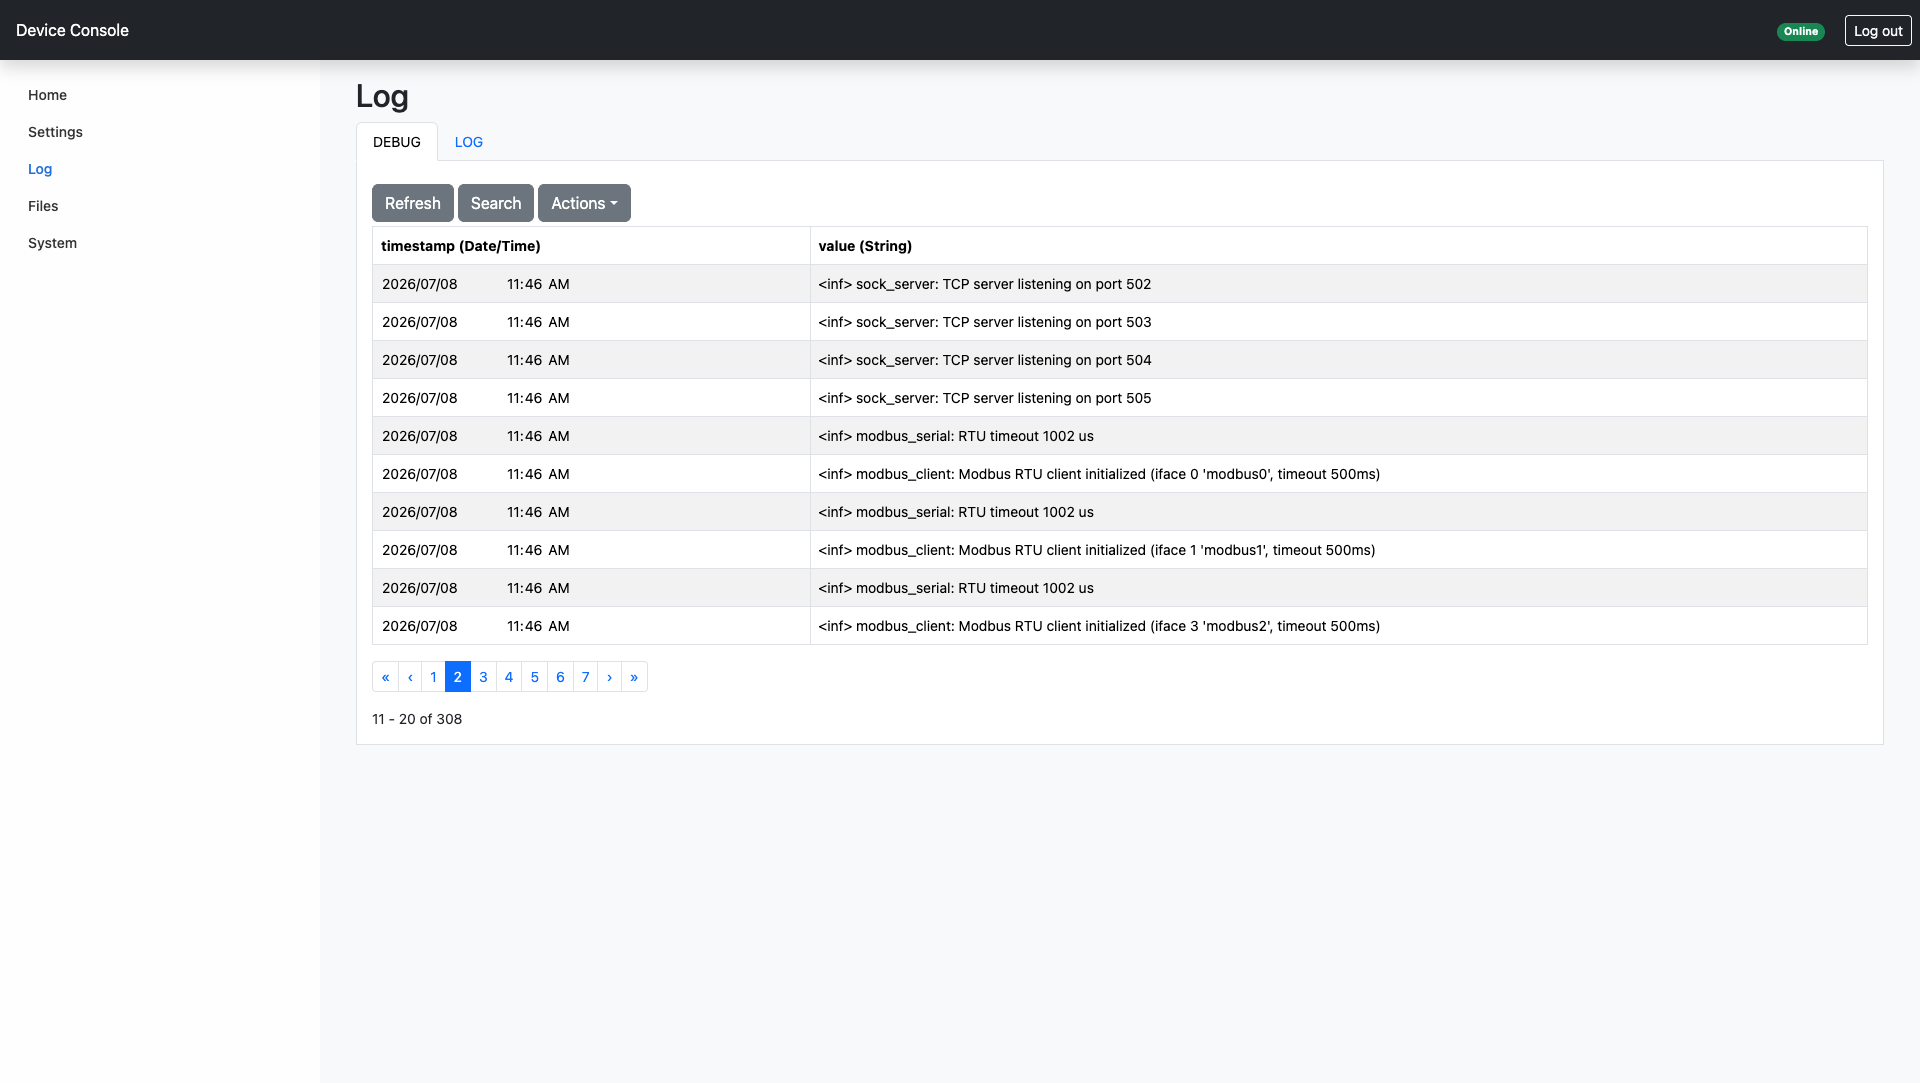Switch to the DEBUG tab
The width and height of the screenshot is (1920, 1083).
pos(397,142)
